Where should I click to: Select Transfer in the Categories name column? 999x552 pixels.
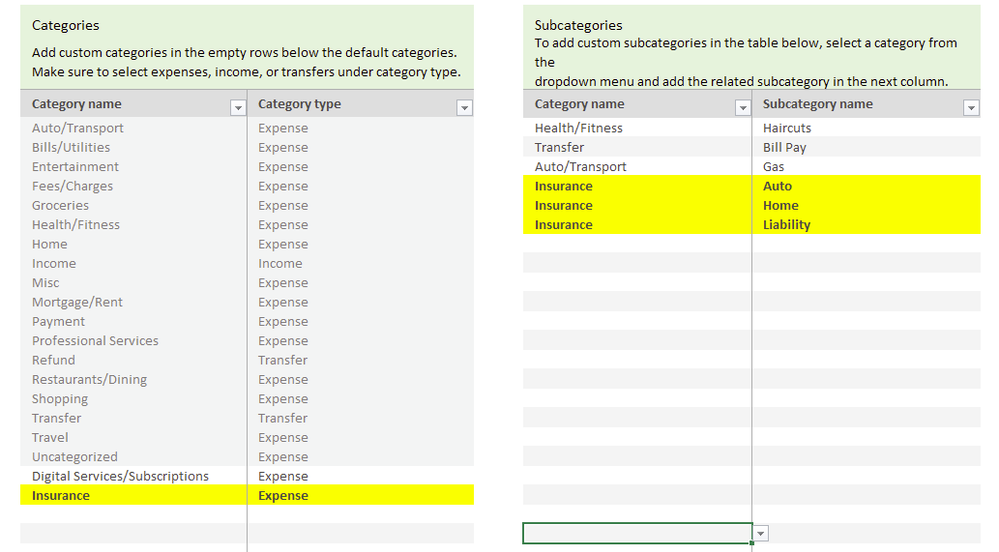(133, 418)
